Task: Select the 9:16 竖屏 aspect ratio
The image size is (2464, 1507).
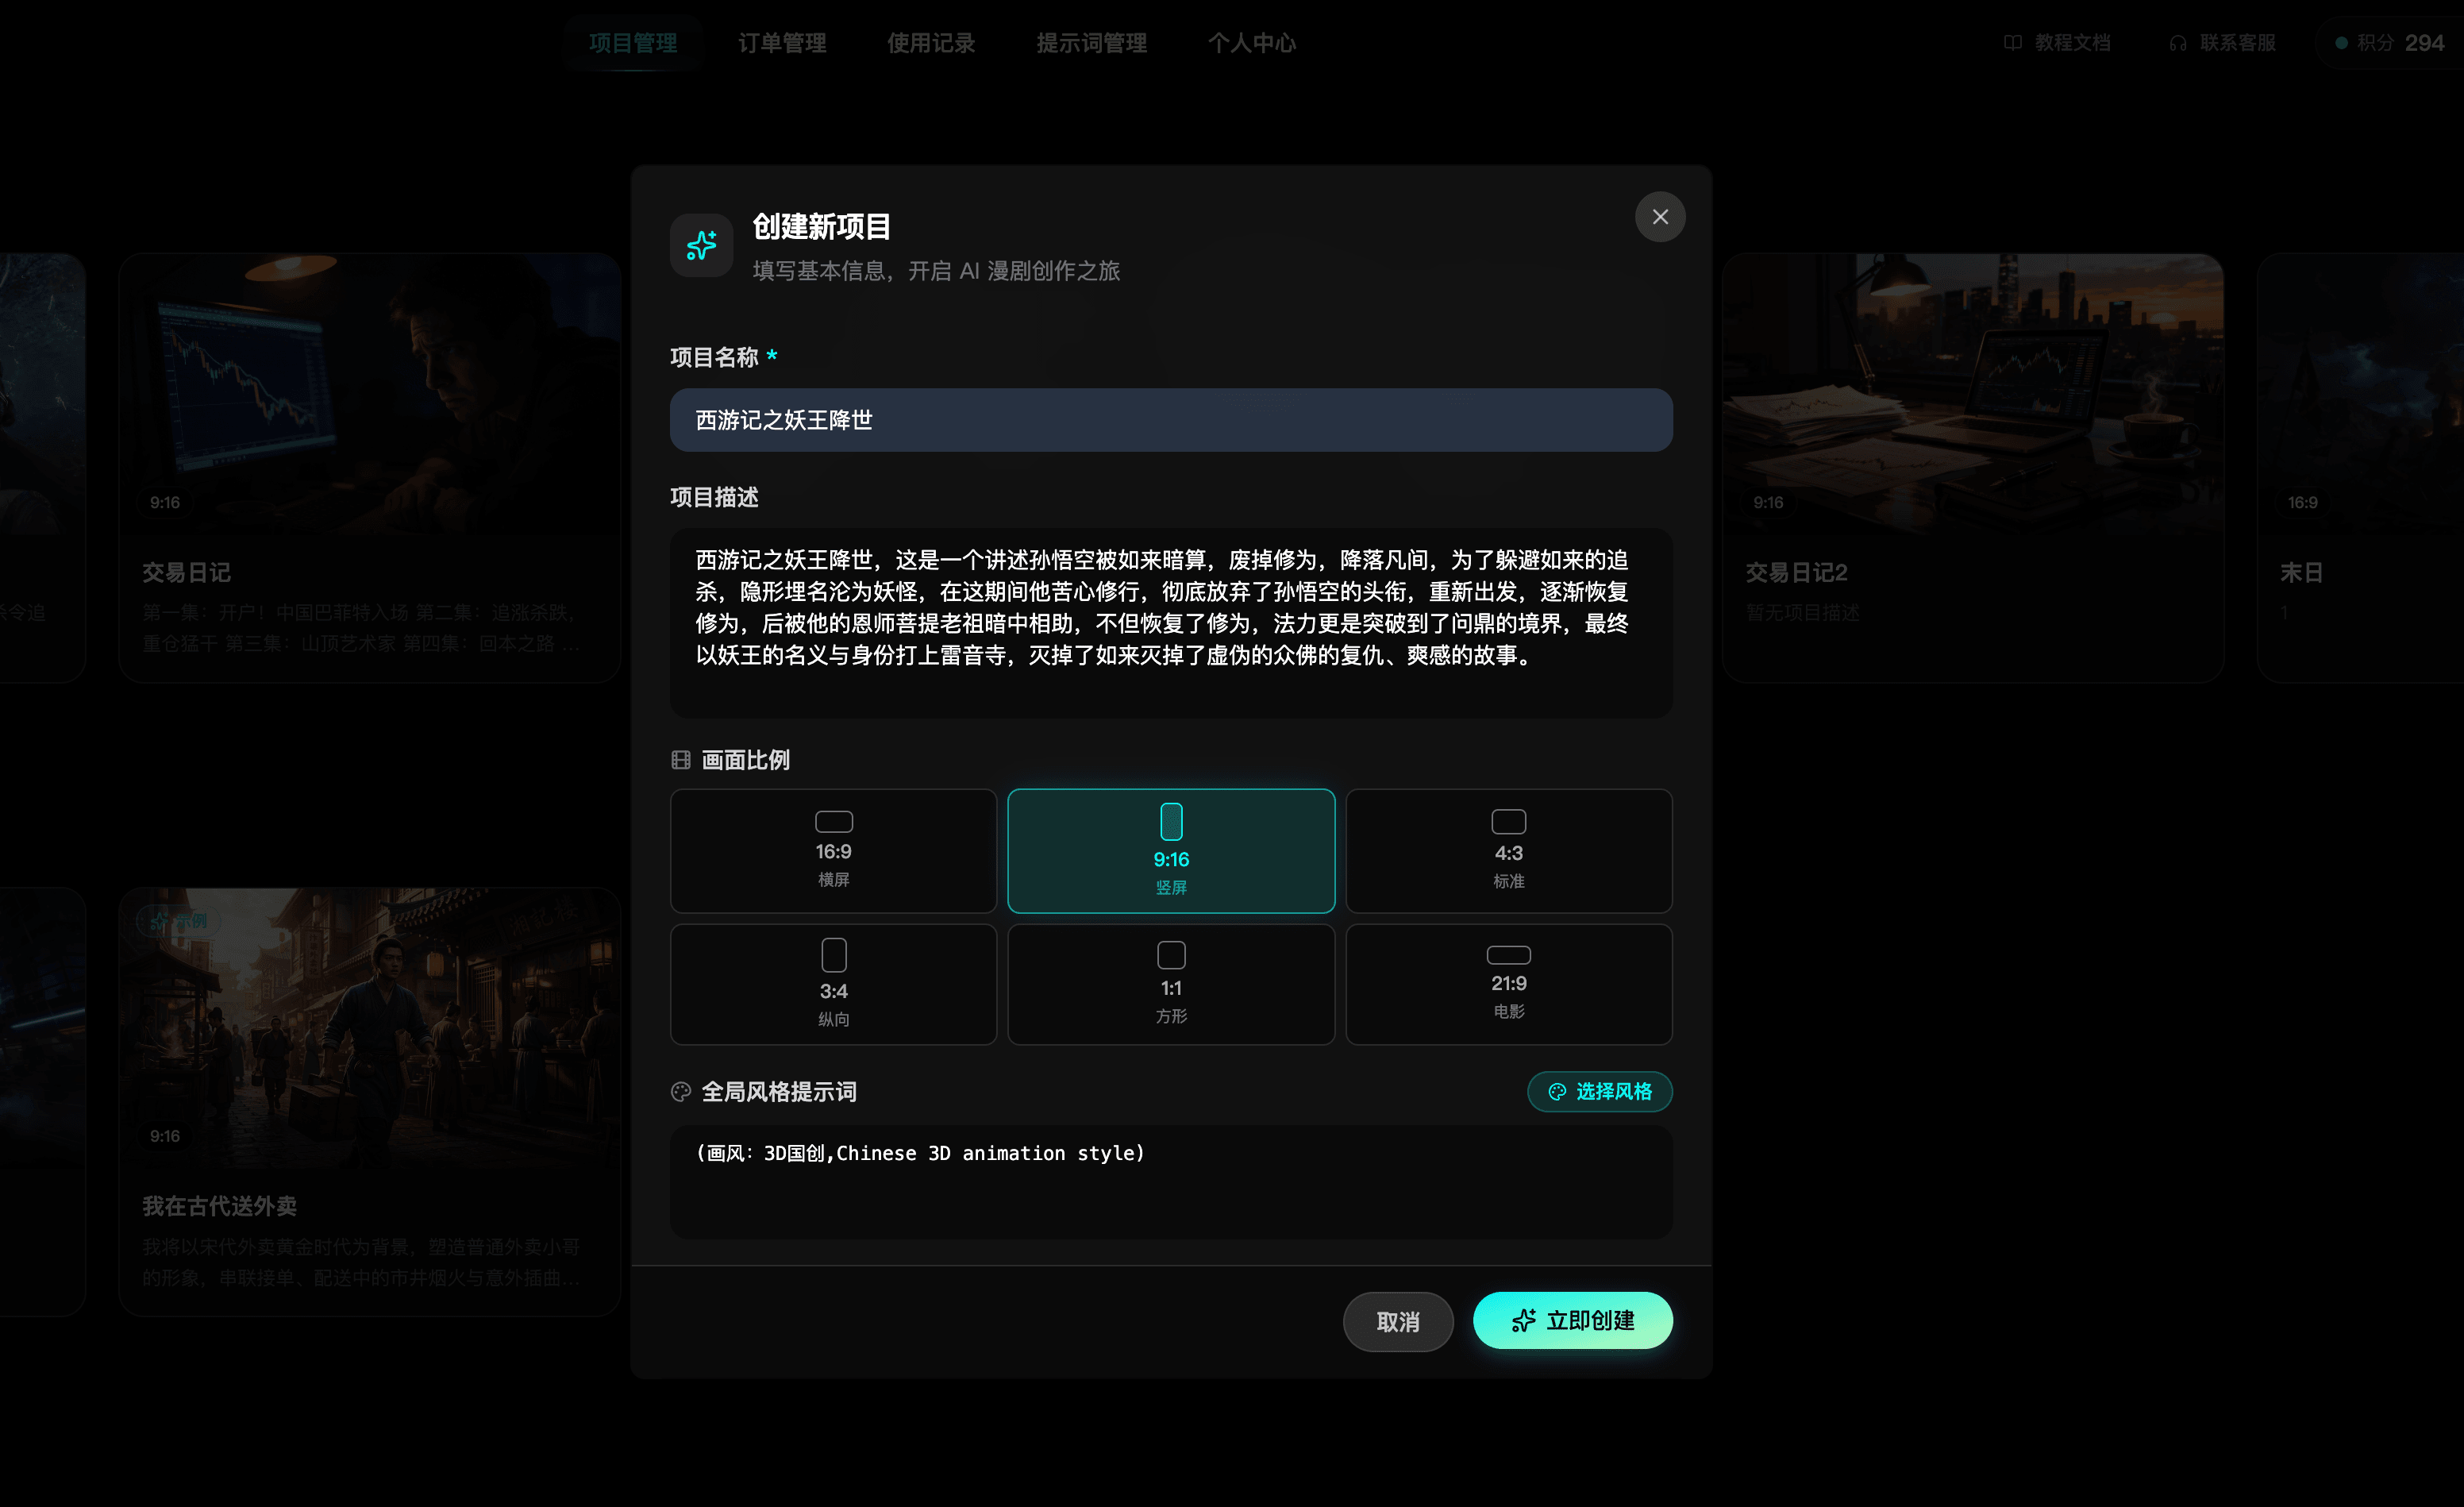Action: pos(1171,851)
